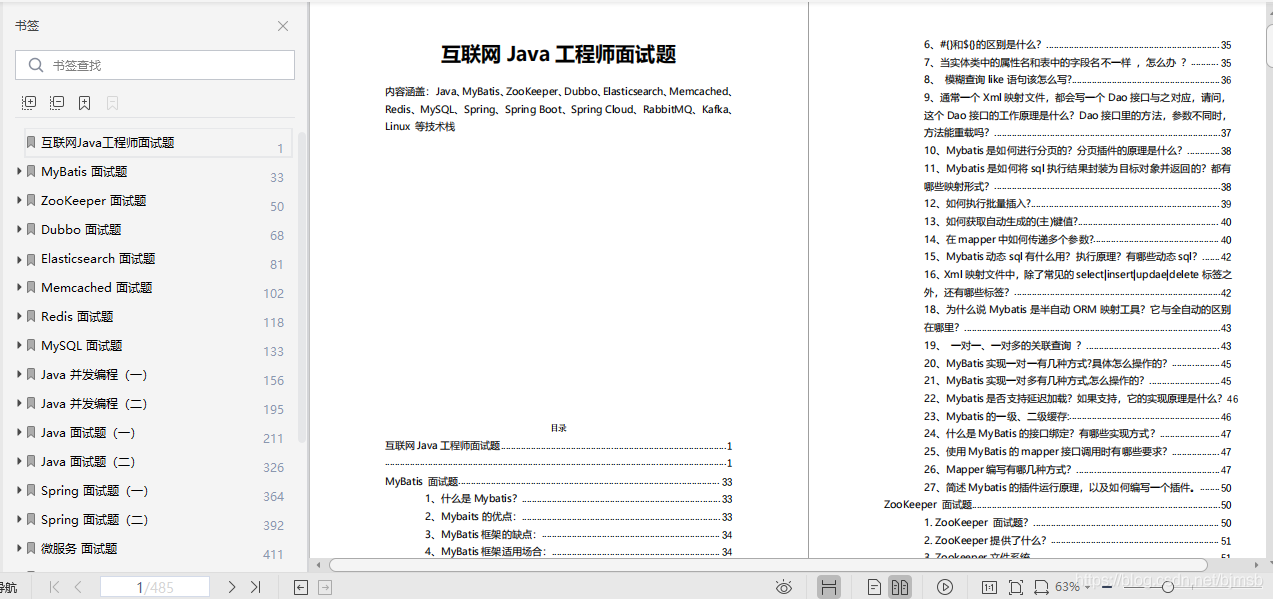The image size is (1273, 599).
Task: Click the fit-page icon in status bar
Action: [x=1016, y=587]
